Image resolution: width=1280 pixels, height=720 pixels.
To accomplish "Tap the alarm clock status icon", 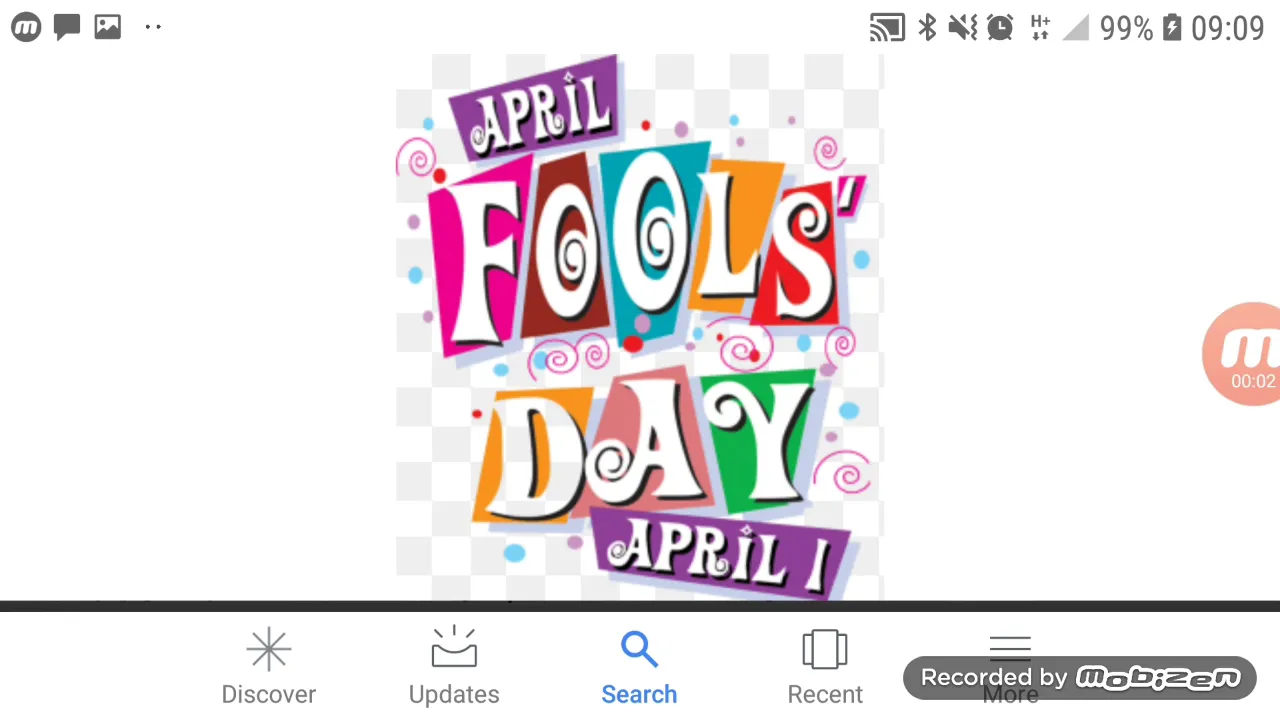I will tap(1000, 28).
